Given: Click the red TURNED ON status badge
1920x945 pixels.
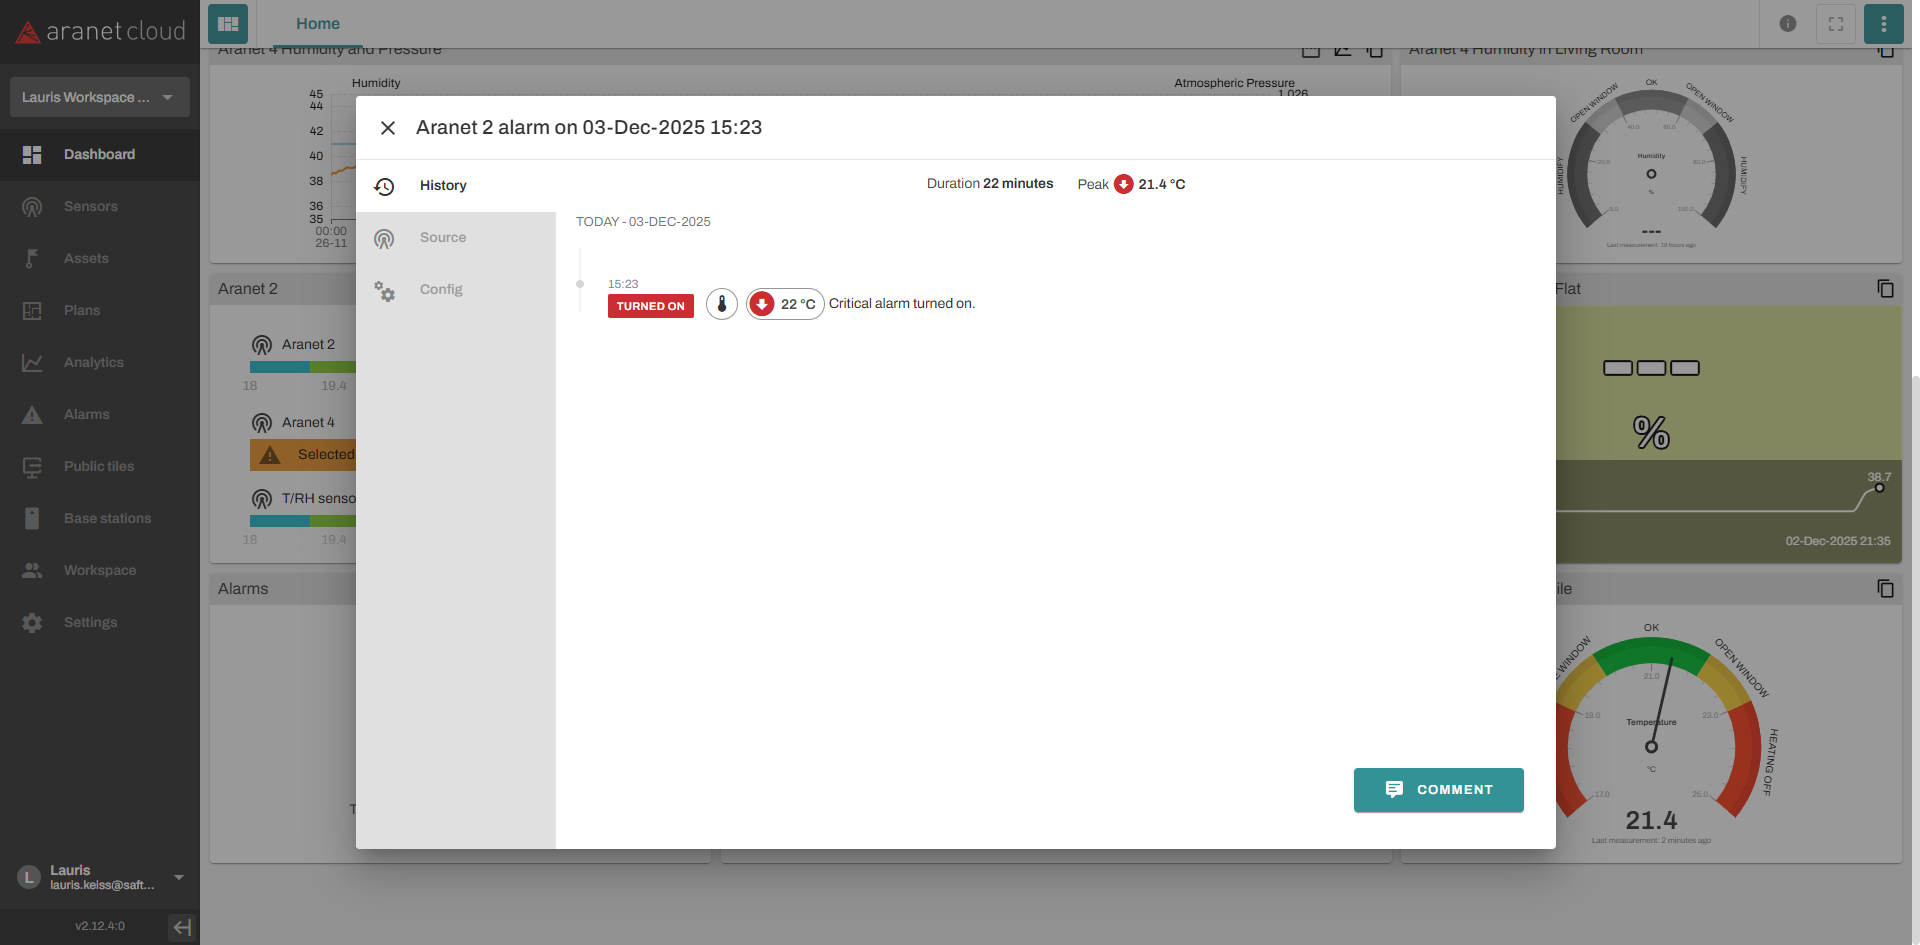Looking at the screenshot, I should 650,306.
